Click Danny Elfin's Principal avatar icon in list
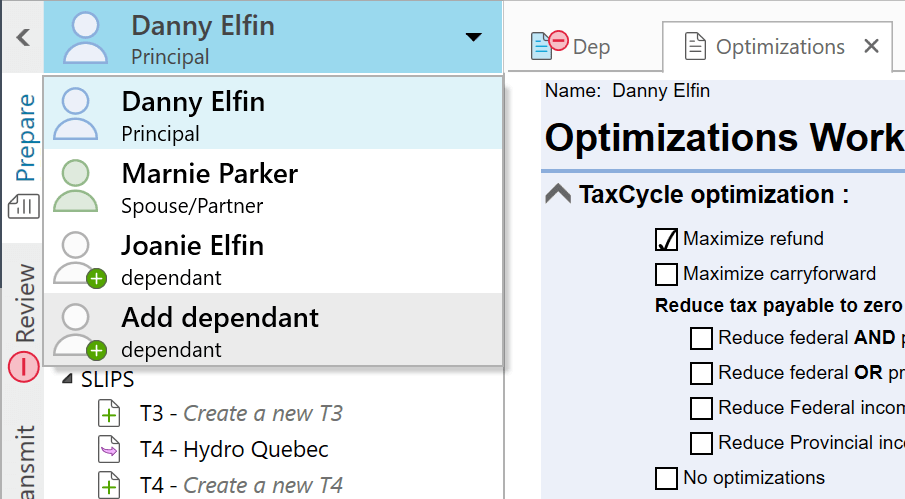 pyautogui.click(x=78, y=113)
